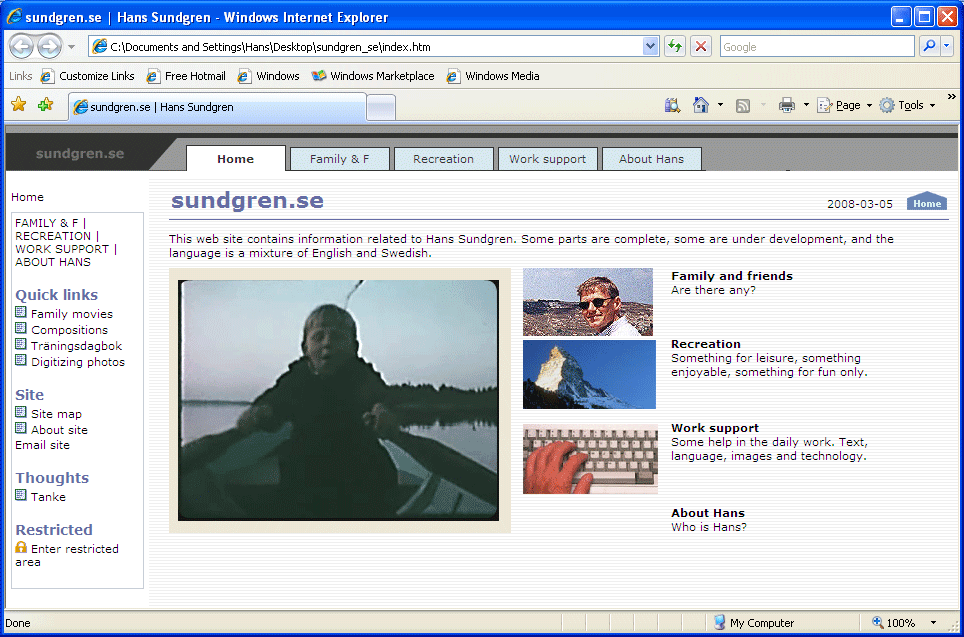Select the sundgren.se browser tab
The height and width of the screenshot is (637, 964).
pyautogui.click(x=218, y=107)
